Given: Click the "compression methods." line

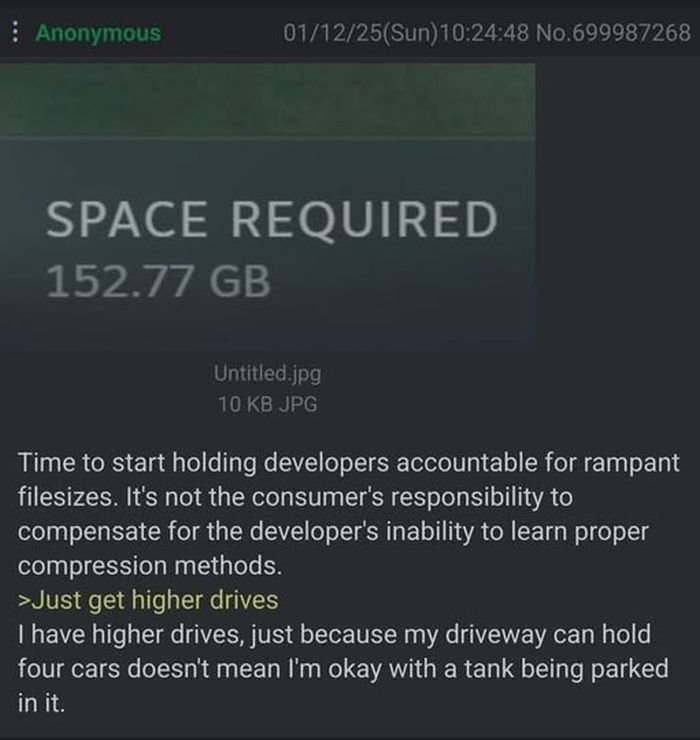Looking at the screenshot, I should (x=150, y=565).
